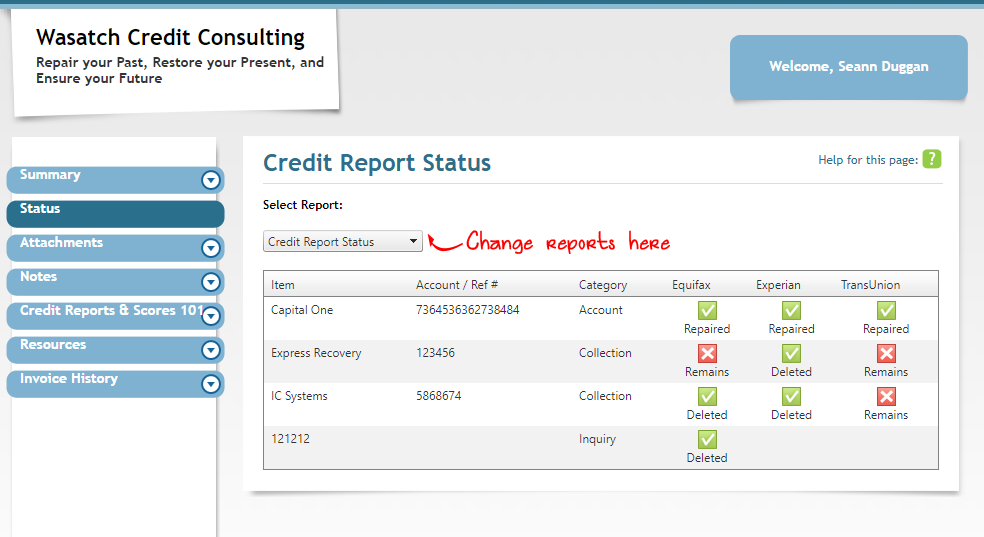Click the Select Report label
This screenshot has width=984, height=537.
pos(303,205)
